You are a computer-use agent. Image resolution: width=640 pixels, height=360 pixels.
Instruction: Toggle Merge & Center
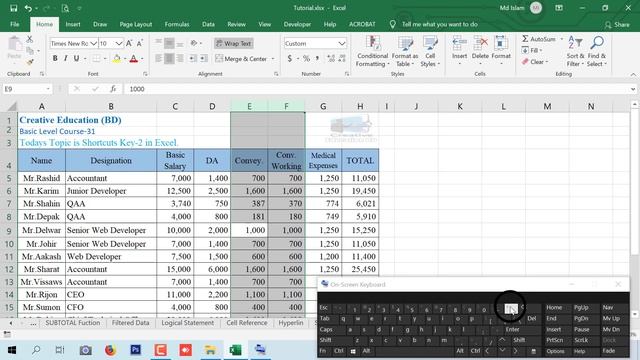[x=241, y=59]
